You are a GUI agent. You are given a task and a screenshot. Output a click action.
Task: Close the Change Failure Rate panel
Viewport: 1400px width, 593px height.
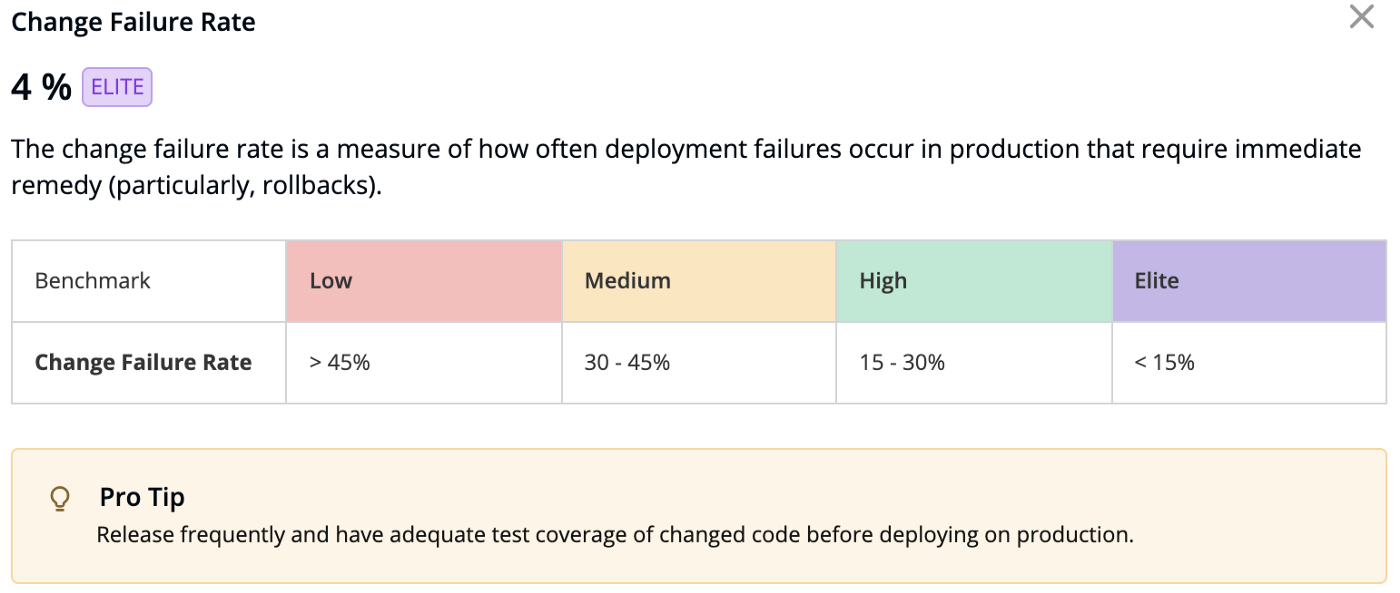tap(1362, 17)
